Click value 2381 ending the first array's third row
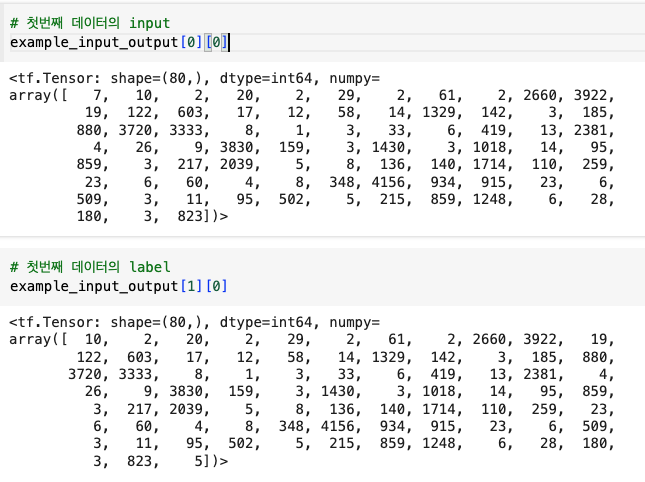This screenshot has width=645, height=482. 591,130
